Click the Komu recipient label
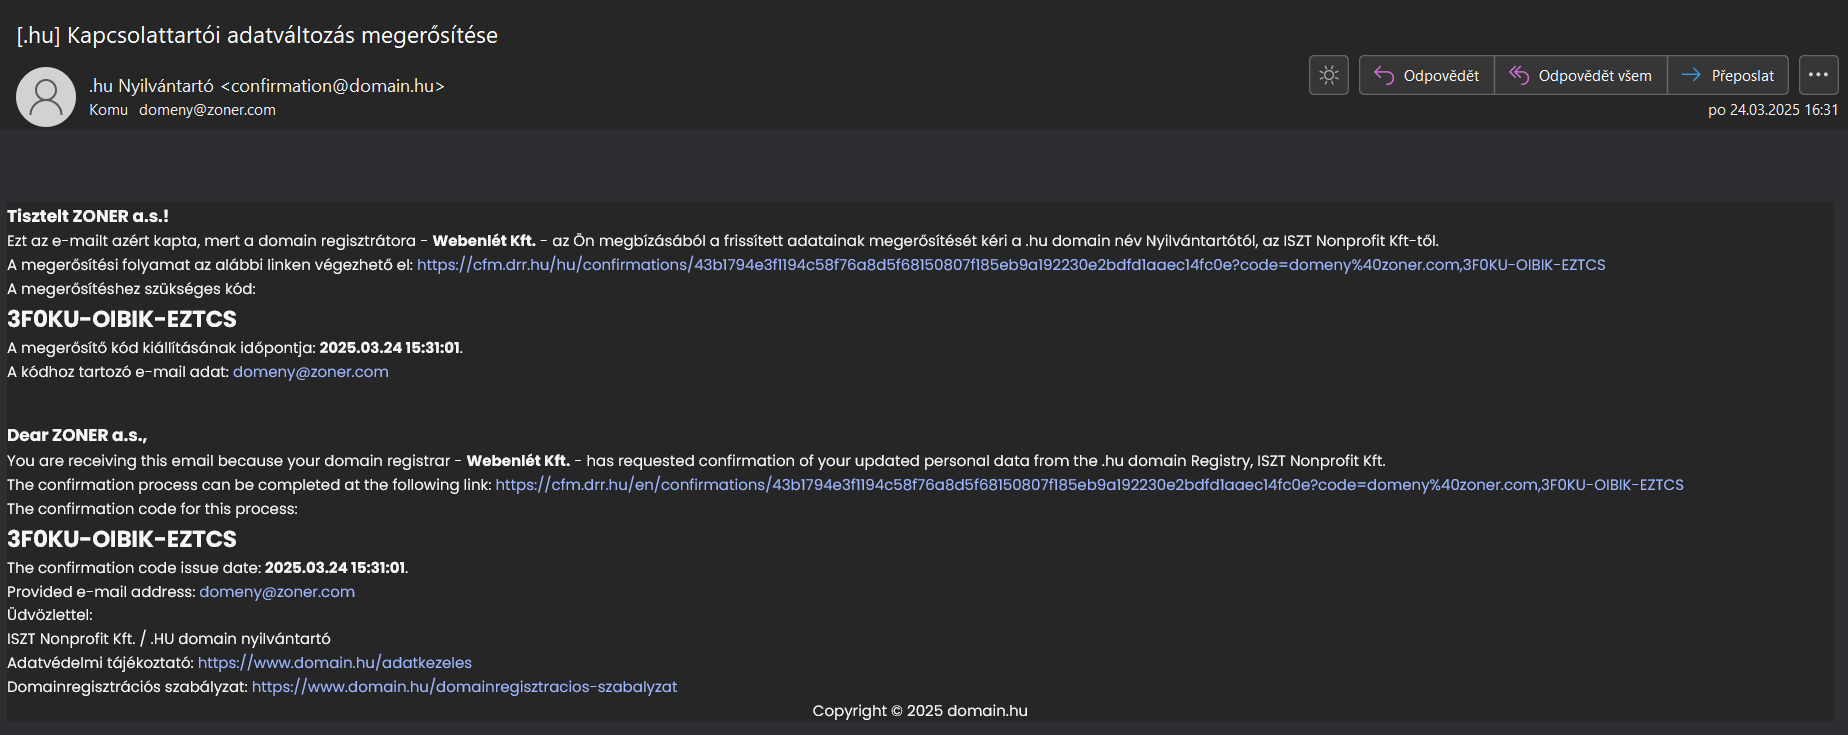Screen dimensions: 1848x735 tap(108, 110)
